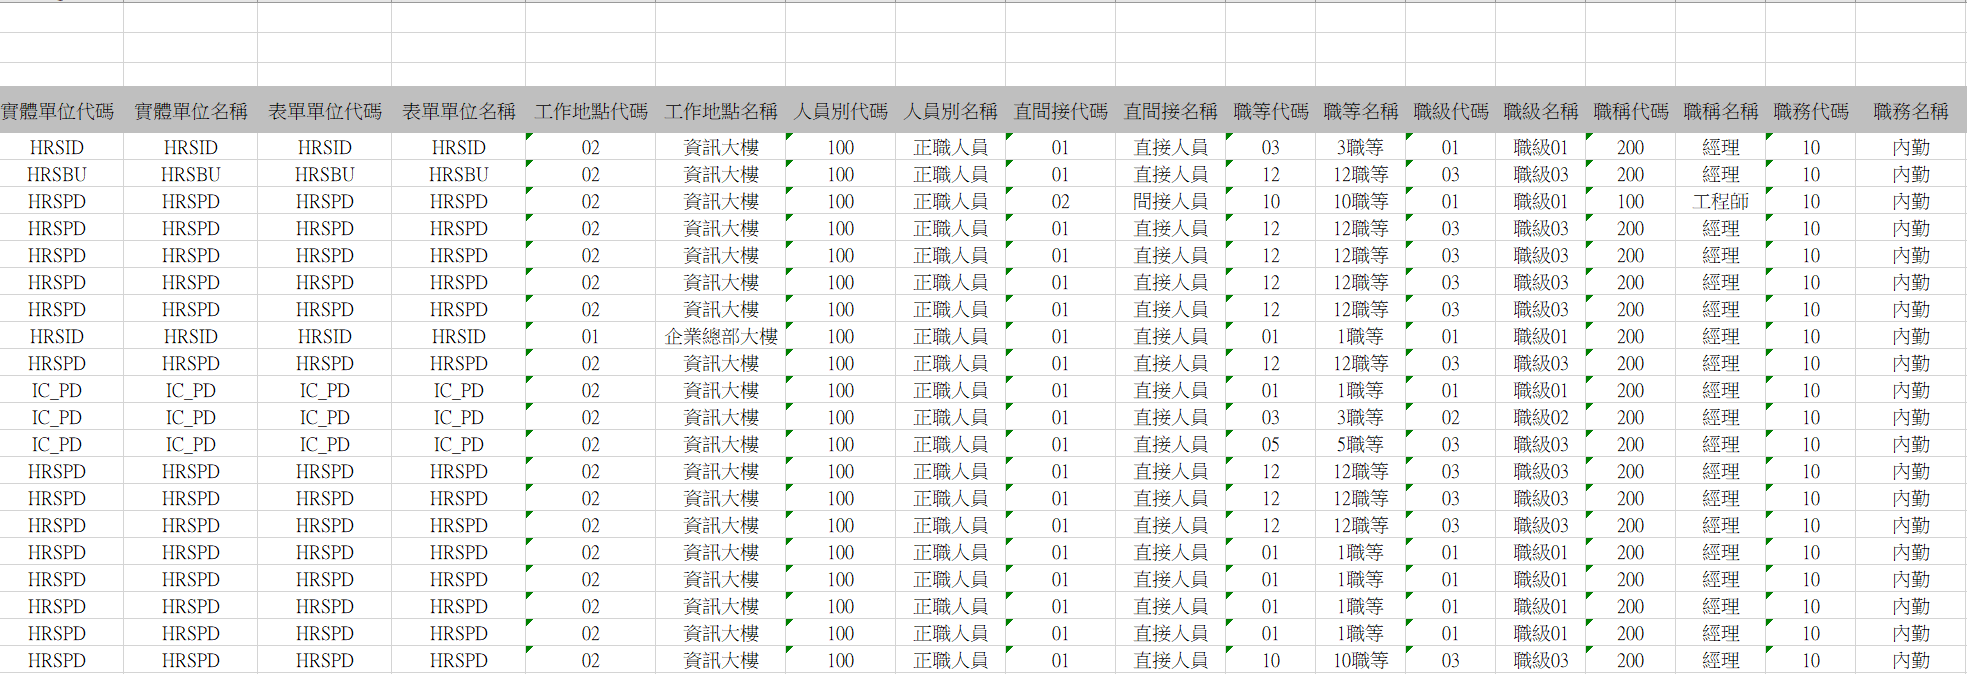Click the 02 value under 職級代碼
This screenshot has width=1967, height=674.
[1450, 418]
